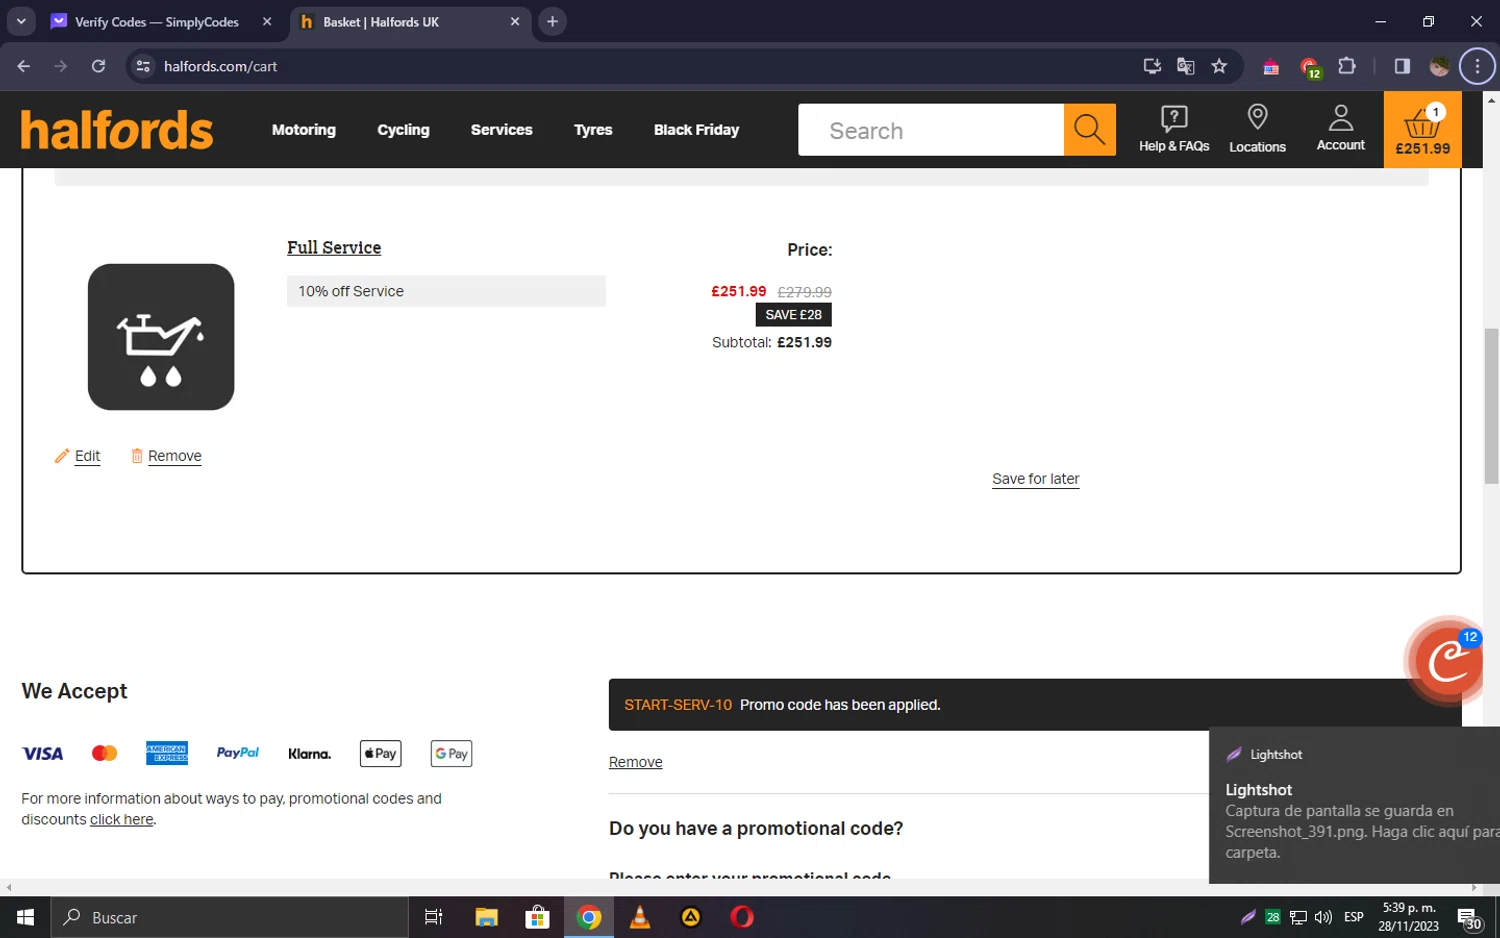The height and width of the screenshot is (938, 1500).
Task: Open the Services menu
Action: click(x=501, y=130)
